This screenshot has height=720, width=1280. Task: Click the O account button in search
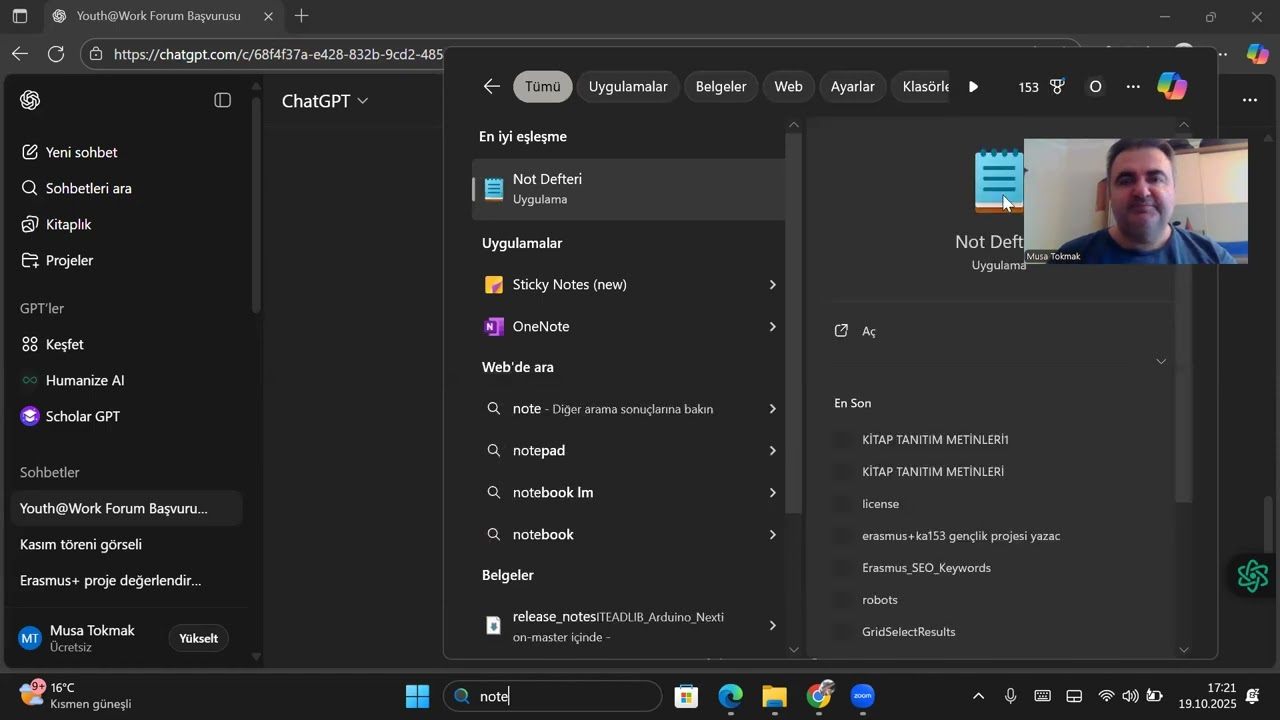[x=1095, y=87]
